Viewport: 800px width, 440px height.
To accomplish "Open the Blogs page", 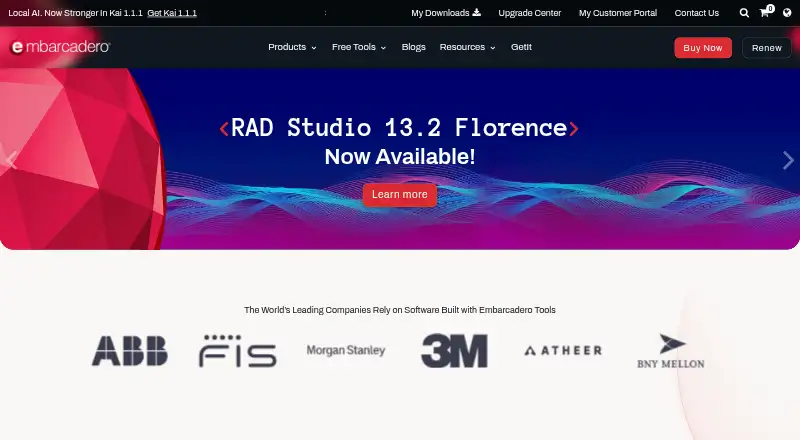I will [x=413, y=47].
